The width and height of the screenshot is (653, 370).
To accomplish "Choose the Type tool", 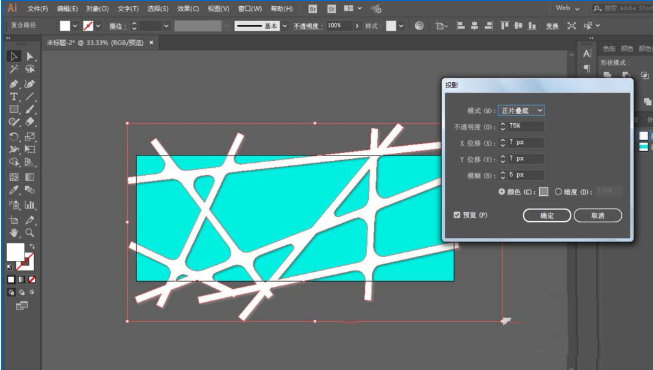I will coord(14,97).
